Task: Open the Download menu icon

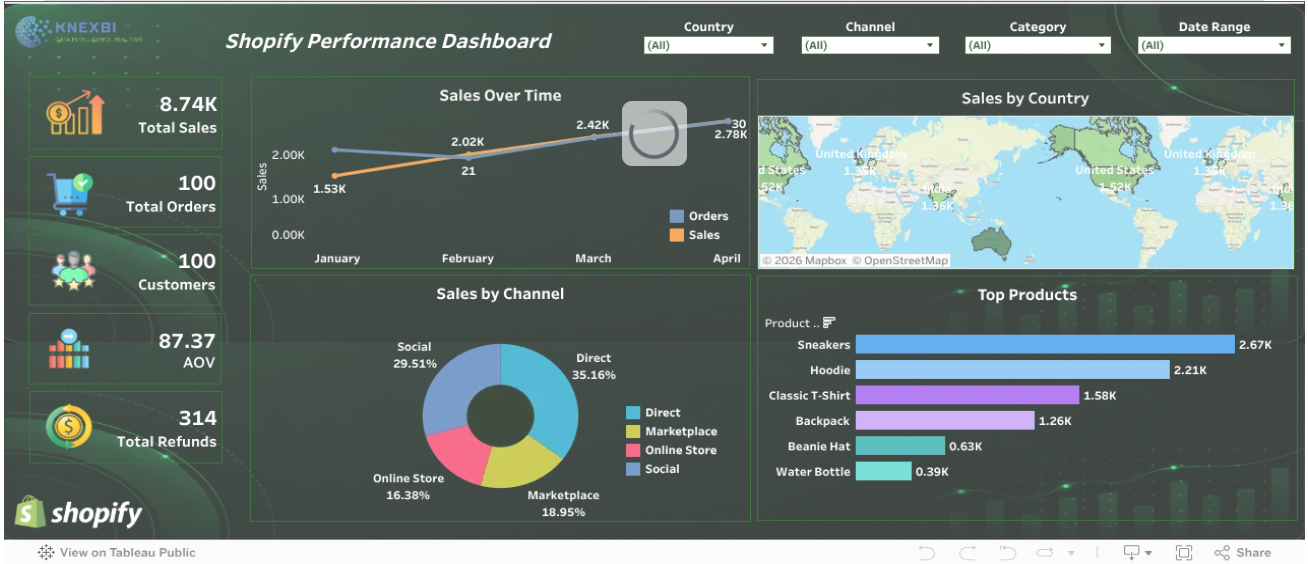Action: click(1137, 552)
